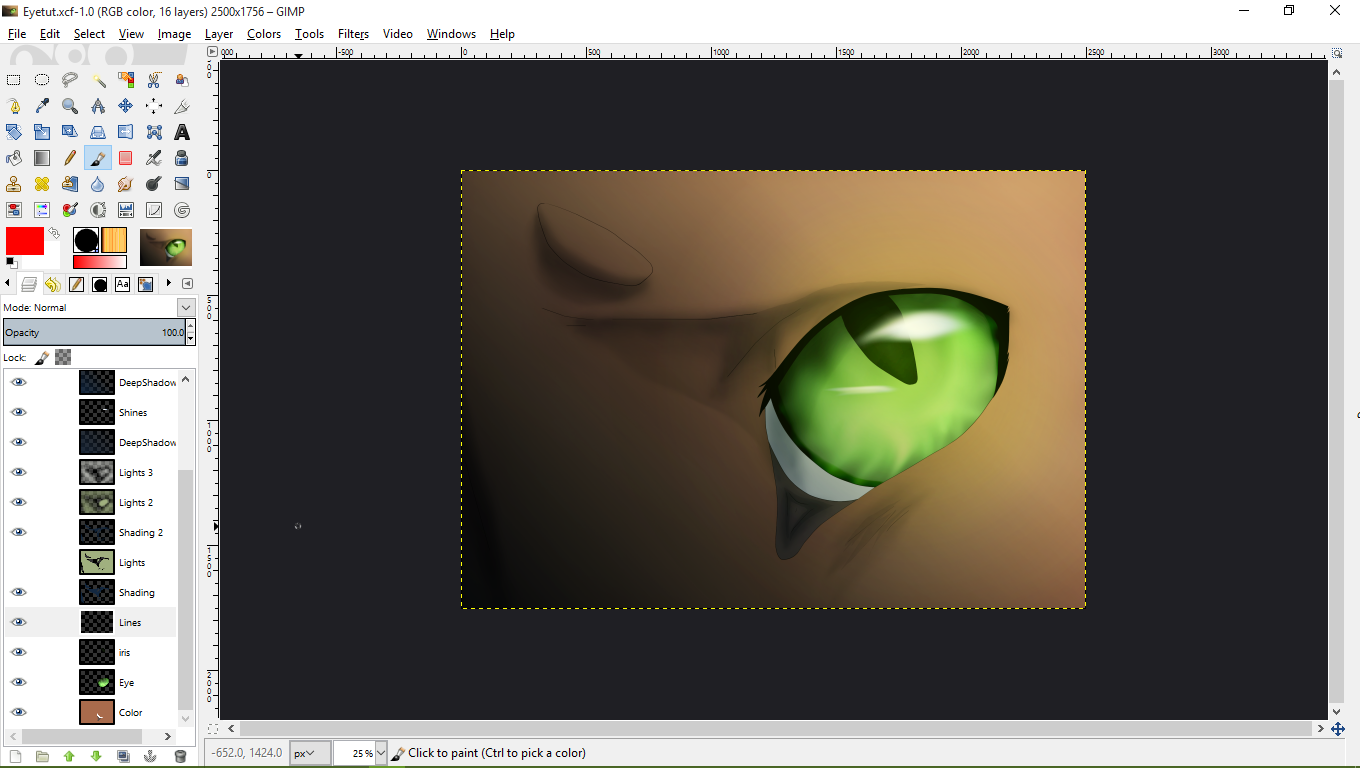Viewport: 1360px width, 768px height.
Task: Toggle the eye on the Lines layer
Action: point(19,622)
